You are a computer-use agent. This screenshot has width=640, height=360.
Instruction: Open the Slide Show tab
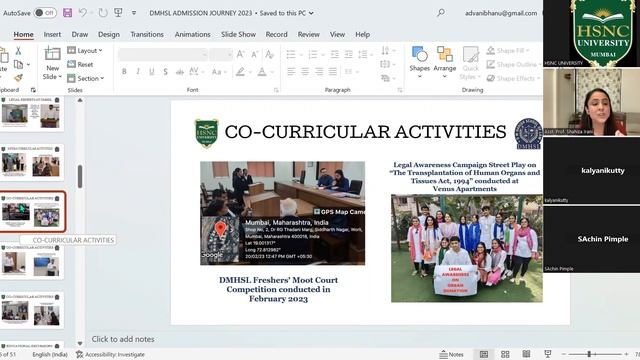[238, 35]
